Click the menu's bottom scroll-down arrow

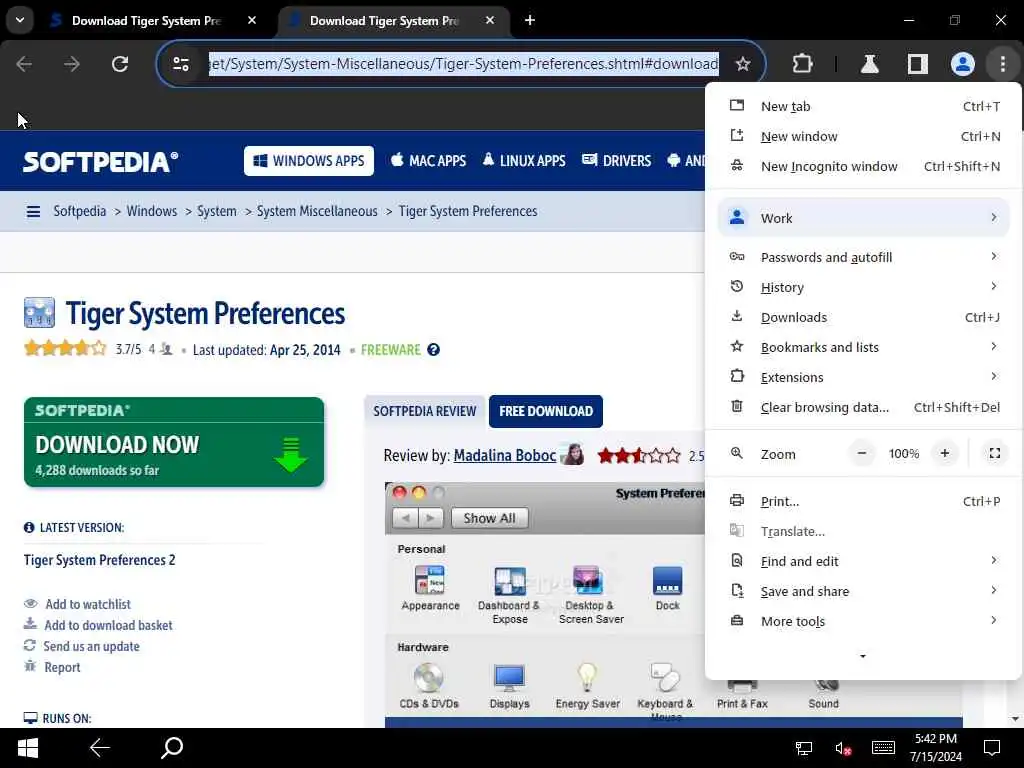(863, 656)
